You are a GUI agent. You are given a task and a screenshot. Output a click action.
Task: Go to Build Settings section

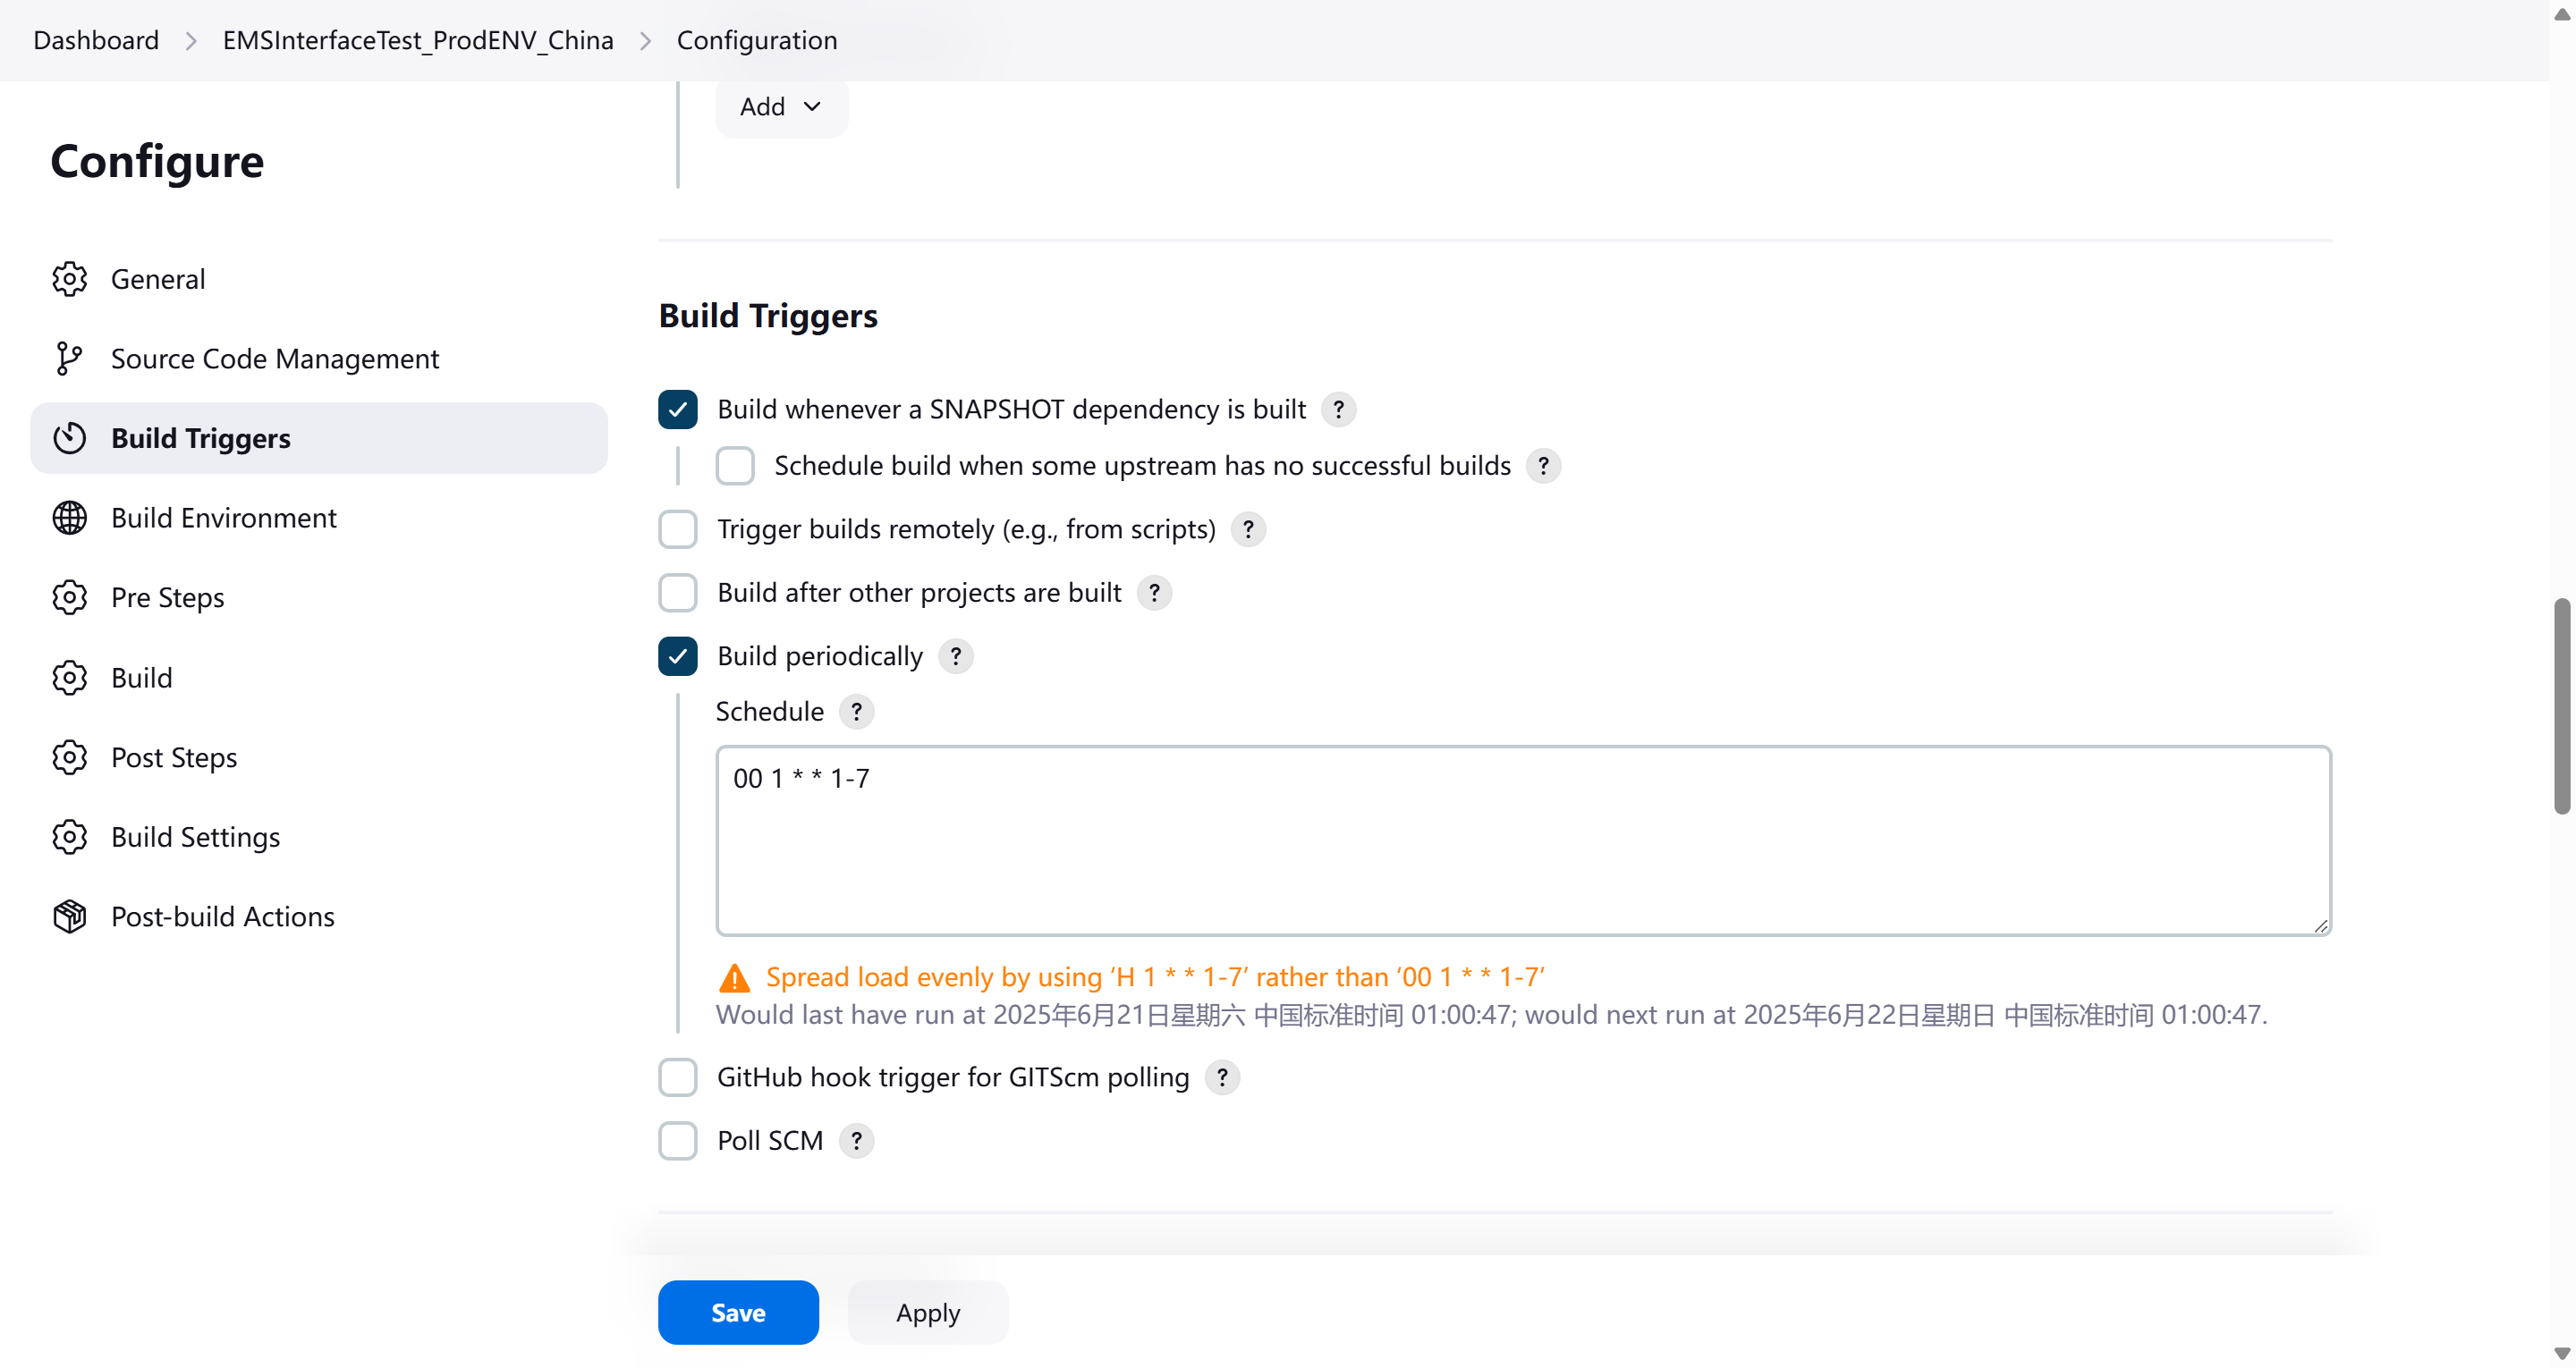[195, 837]
